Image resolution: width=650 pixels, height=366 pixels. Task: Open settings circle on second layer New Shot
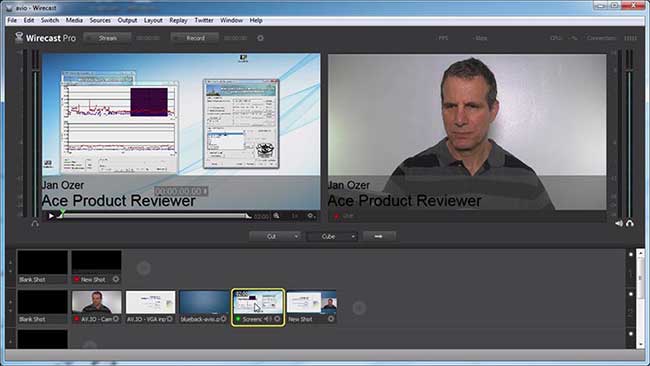(x=331, y=319)
